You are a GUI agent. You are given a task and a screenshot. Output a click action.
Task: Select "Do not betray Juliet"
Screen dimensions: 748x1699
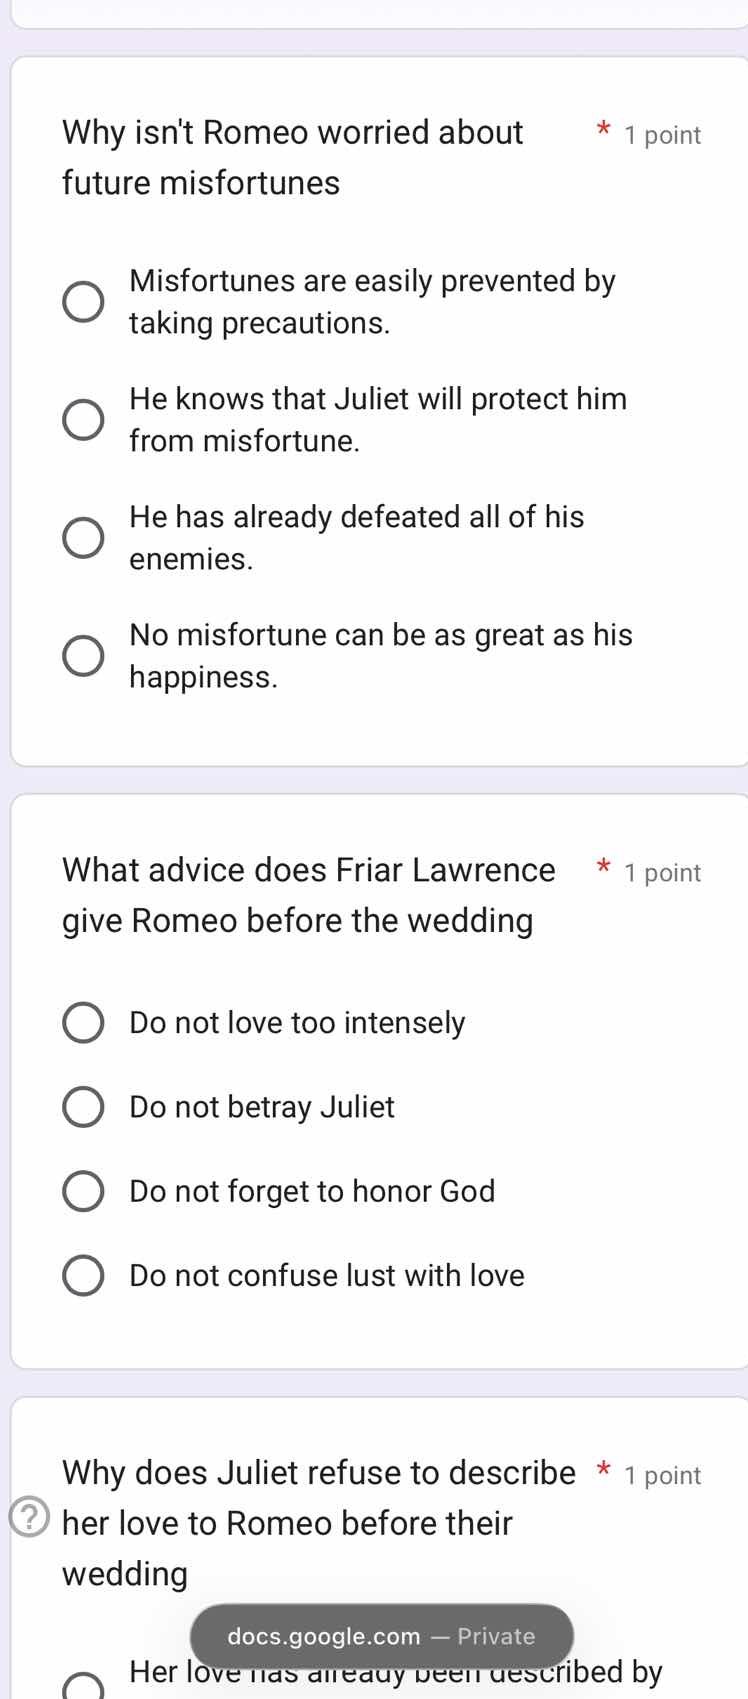click(x=83, y=1107)
